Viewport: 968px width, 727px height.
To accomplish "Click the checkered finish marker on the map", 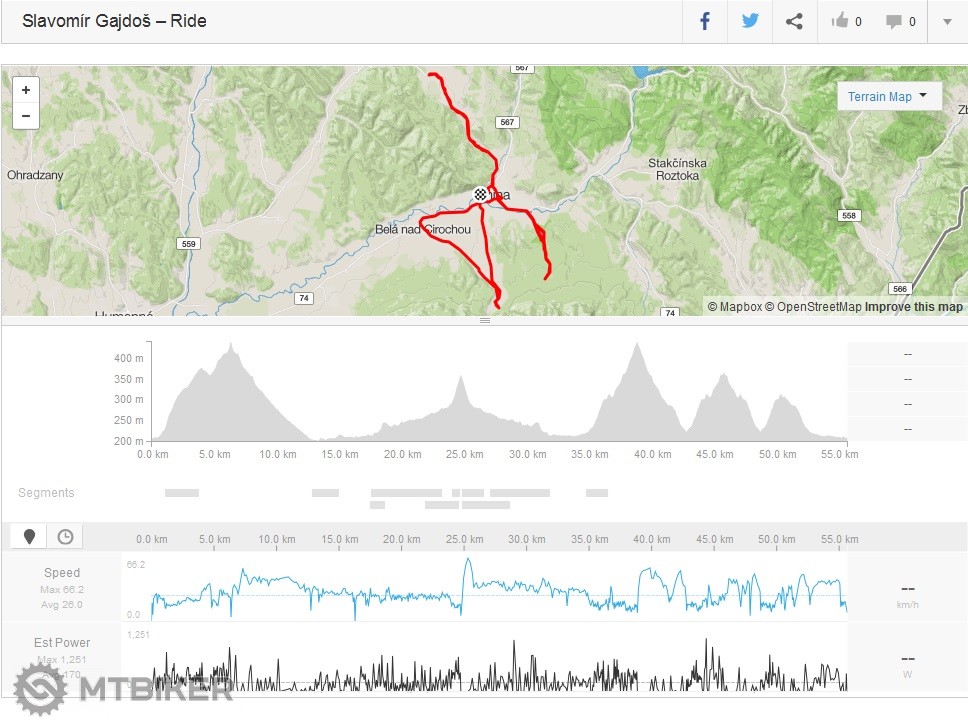I will click(481, 194).
